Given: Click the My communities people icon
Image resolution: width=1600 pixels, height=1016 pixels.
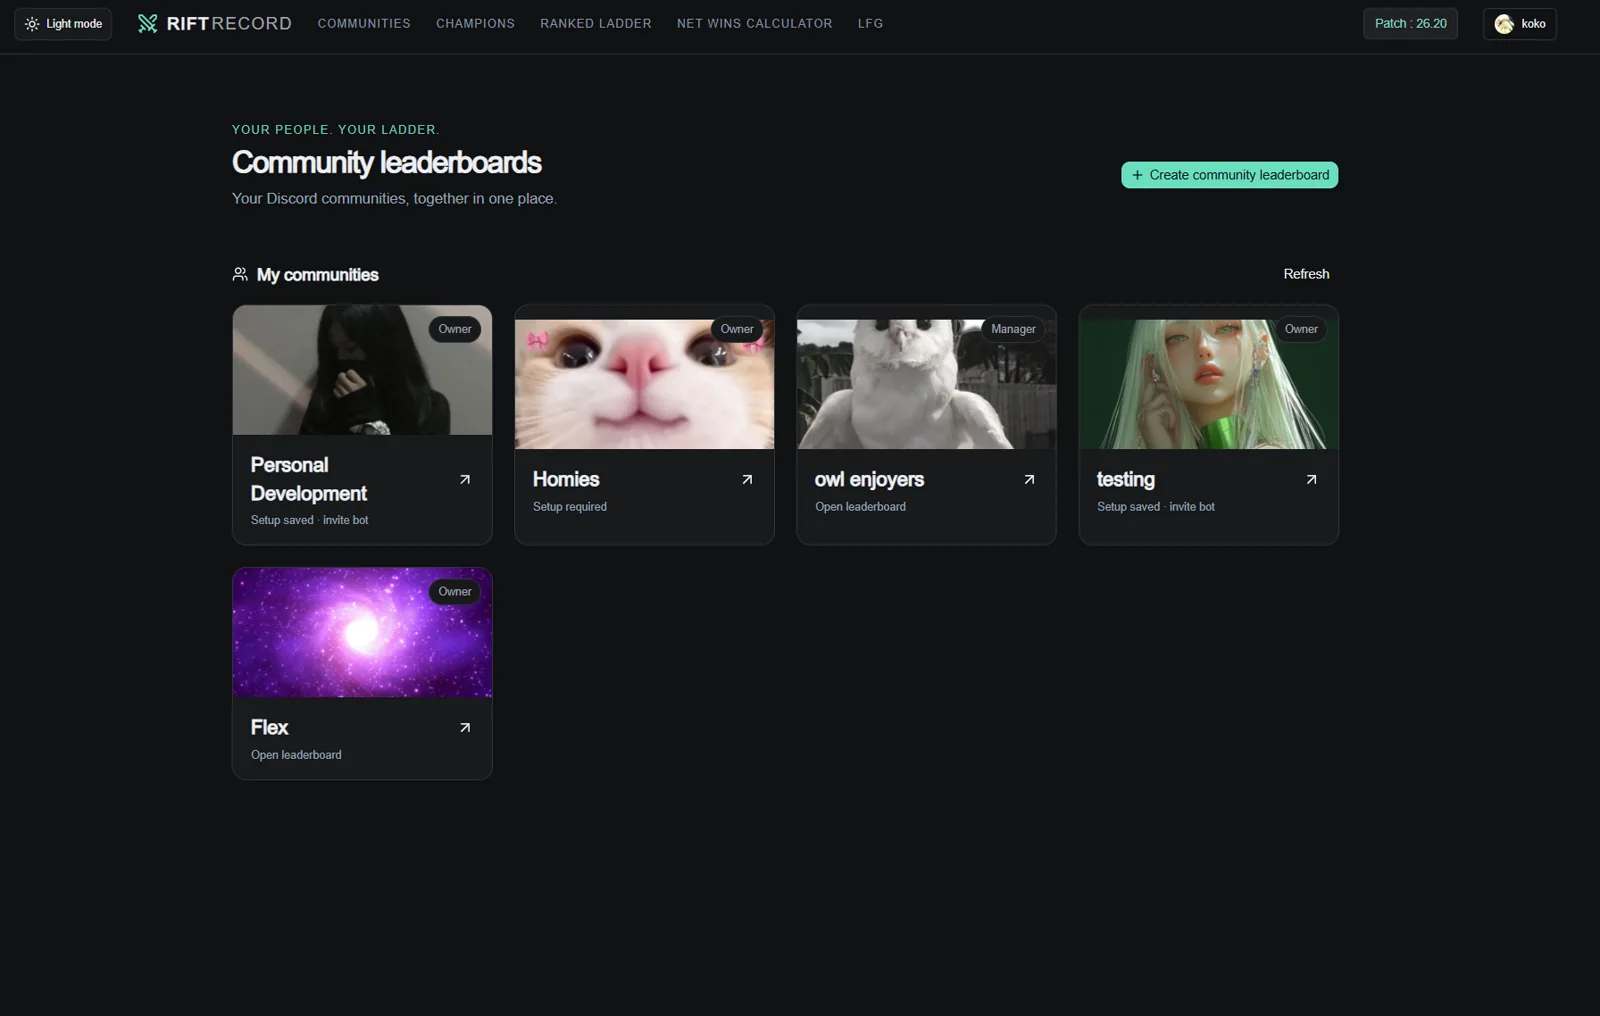Looking at the screenshot, I should click(240, 274).
